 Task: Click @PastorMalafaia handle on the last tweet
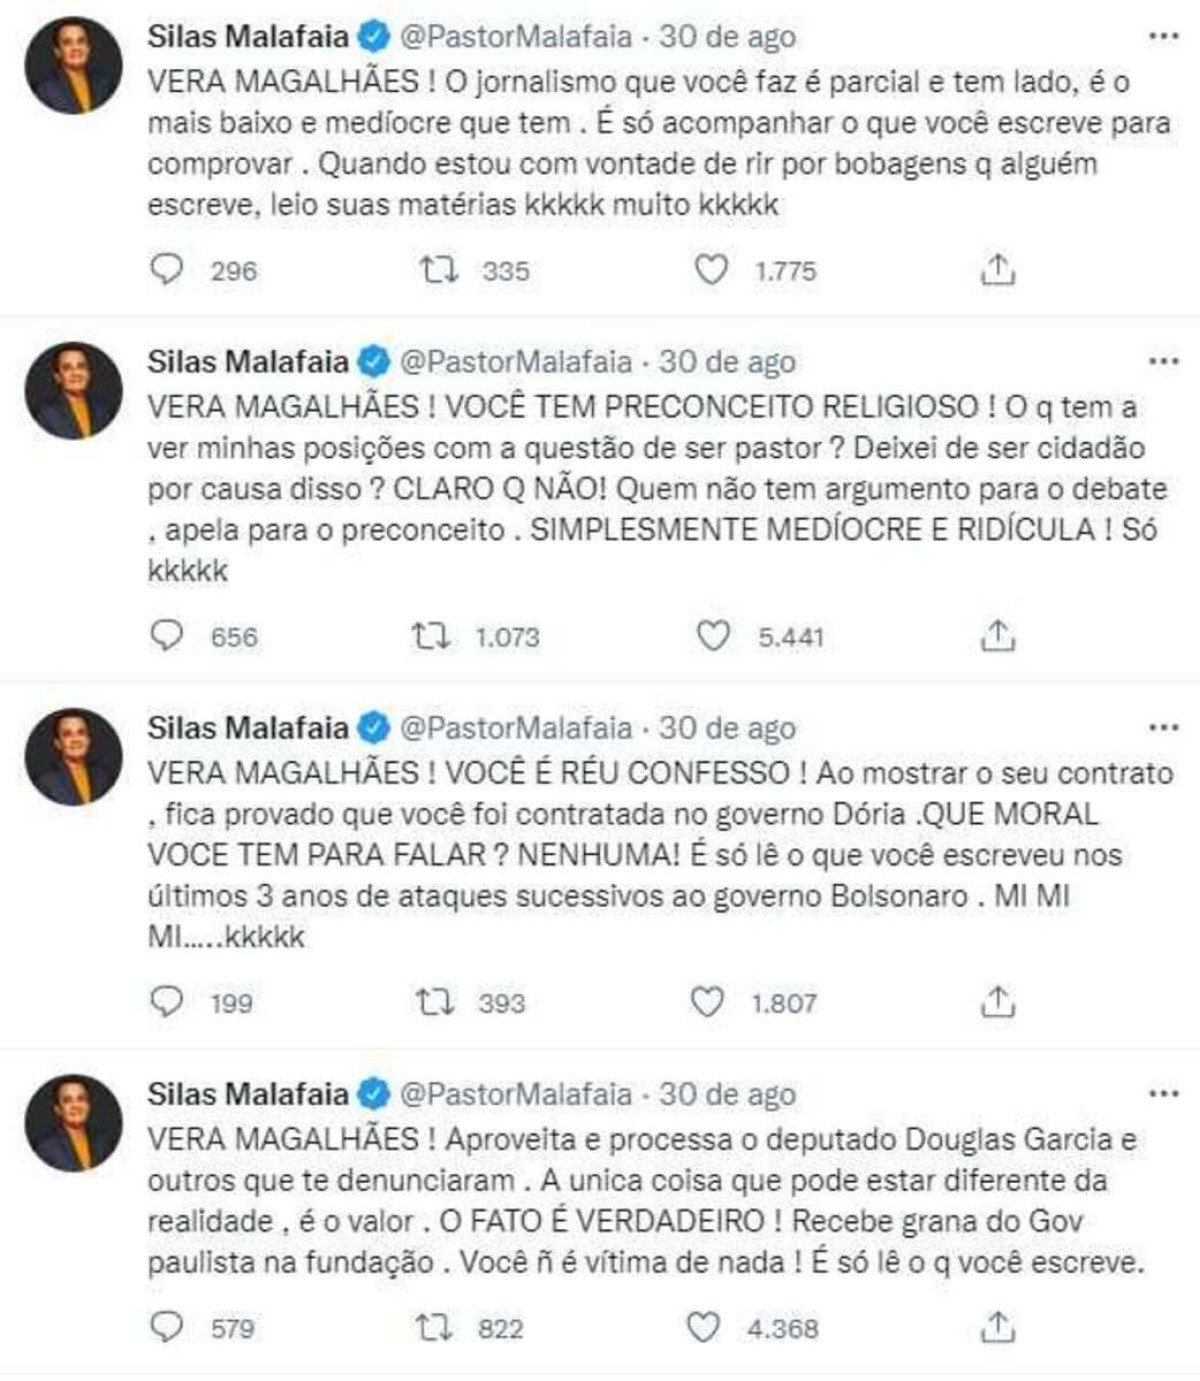515,1094
